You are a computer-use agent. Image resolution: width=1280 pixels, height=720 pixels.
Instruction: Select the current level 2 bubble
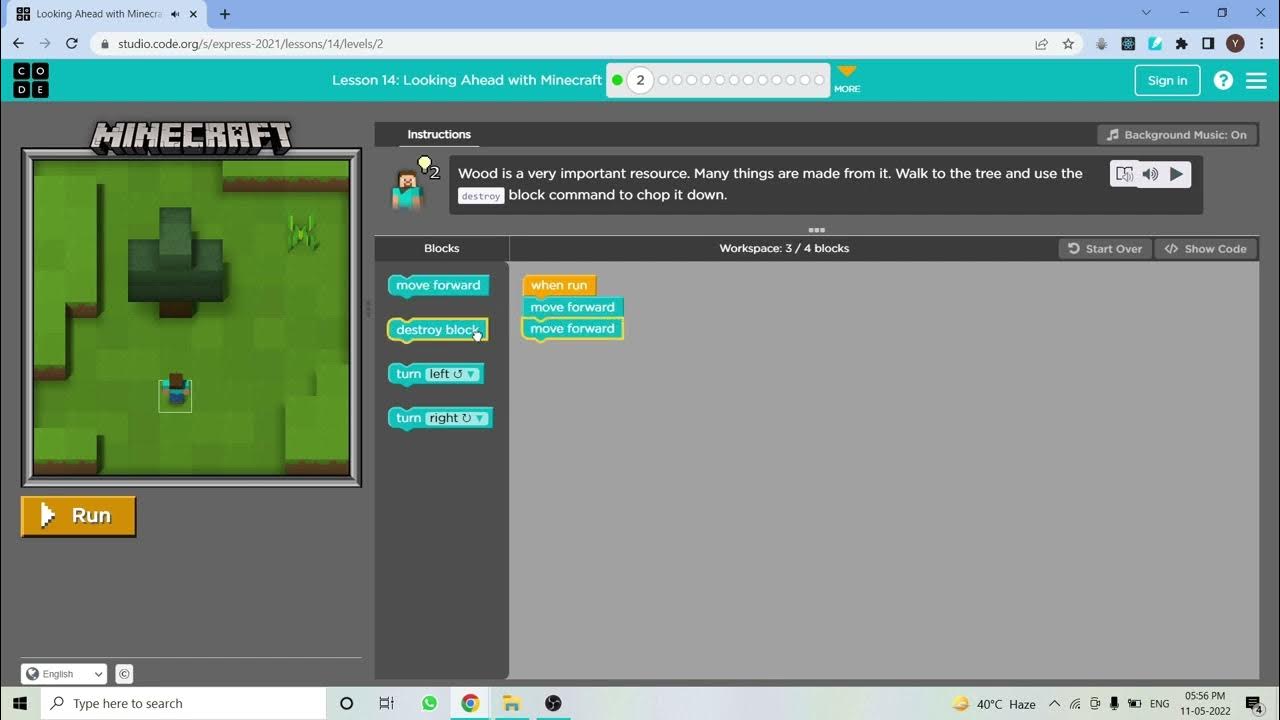640,80
